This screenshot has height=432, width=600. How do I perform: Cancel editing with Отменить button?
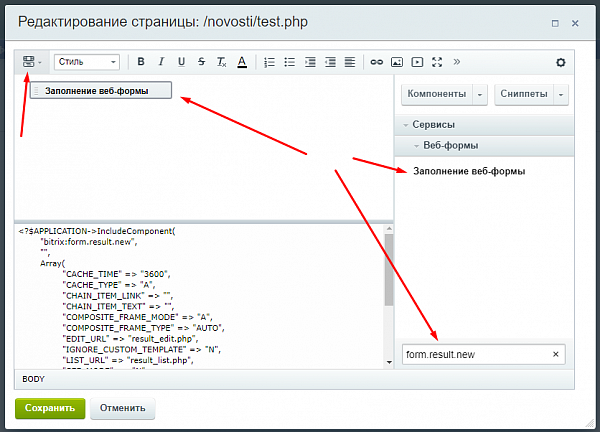122,408
